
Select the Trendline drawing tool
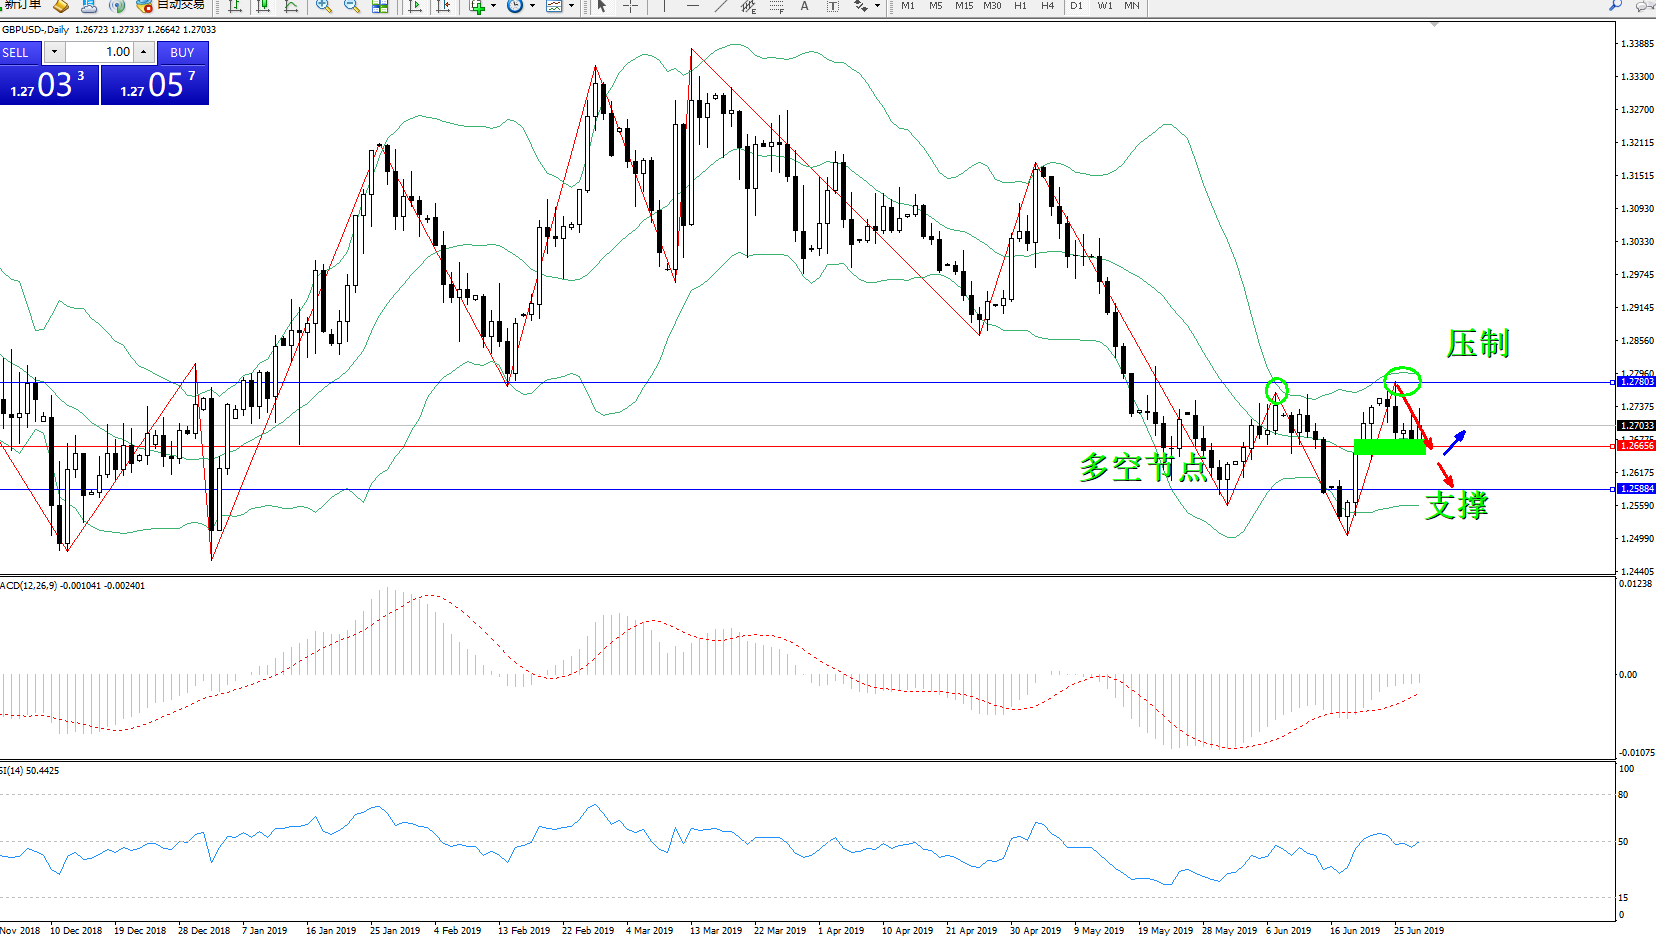point(721,5)
